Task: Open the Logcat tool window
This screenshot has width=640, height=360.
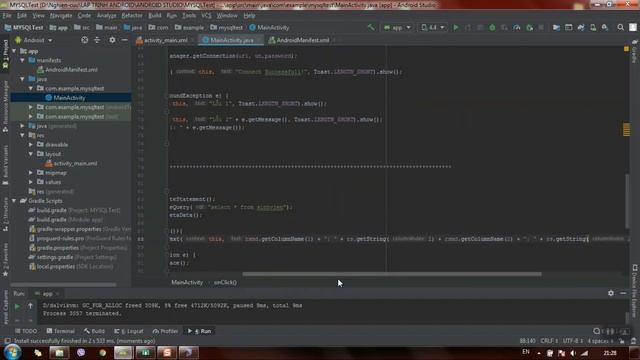Action: 129,331
